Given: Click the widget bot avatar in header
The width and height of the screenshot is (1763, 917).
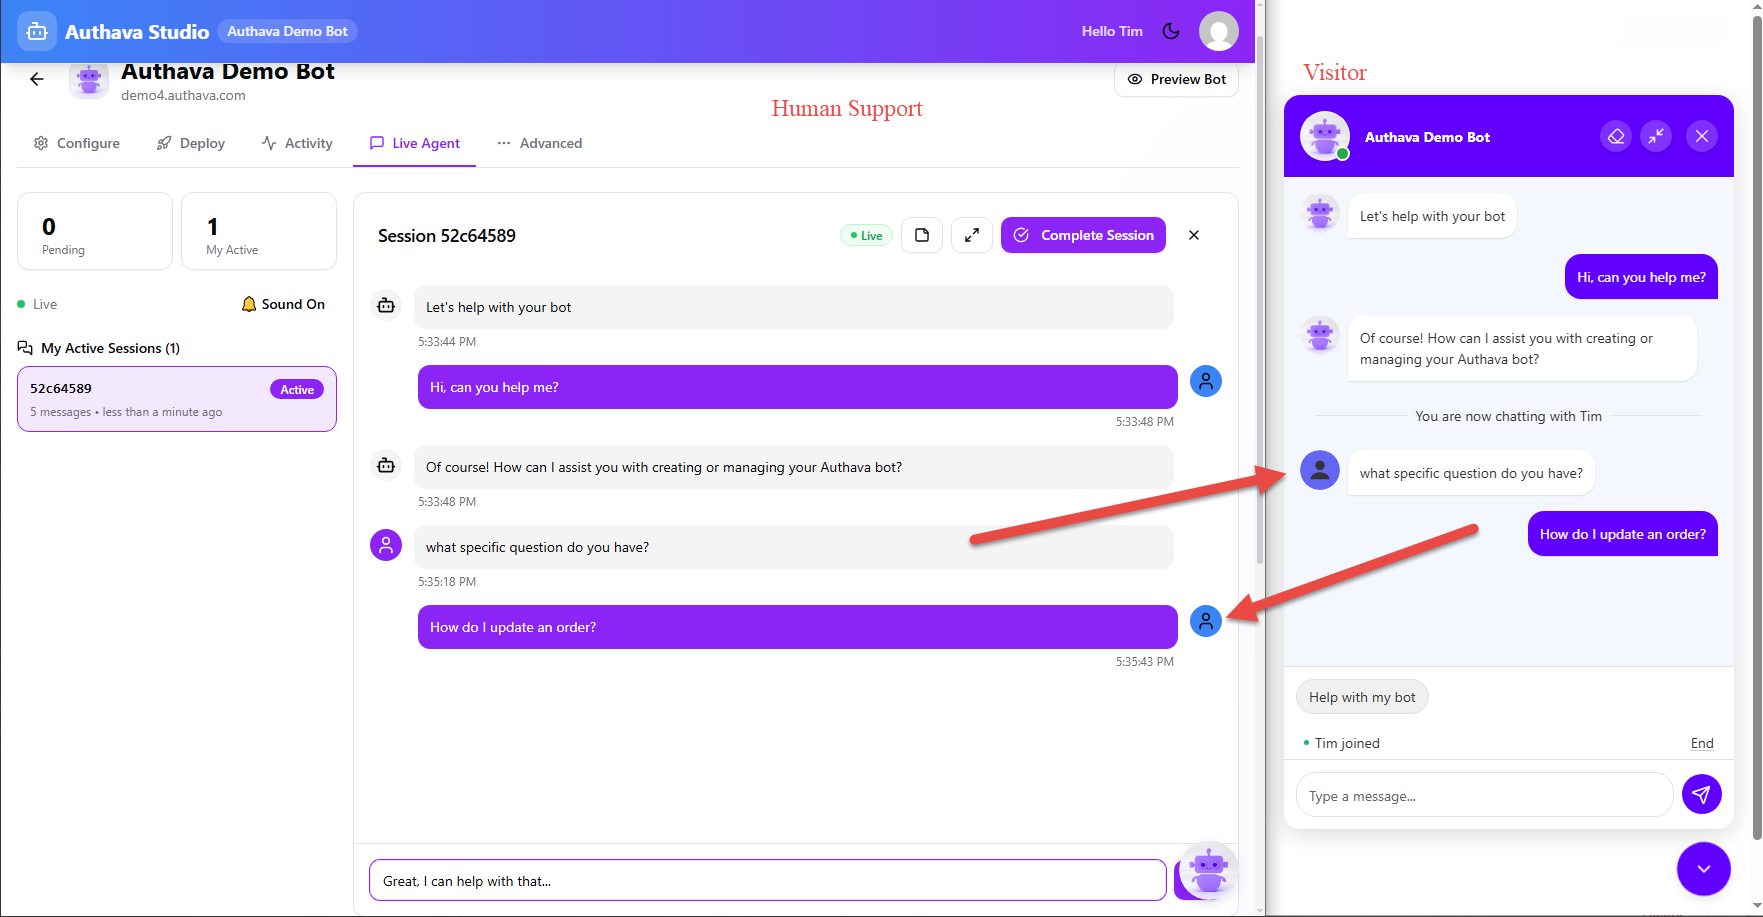Looking at the screenshot, I should pyautogui.click(x=1325, y=136).
